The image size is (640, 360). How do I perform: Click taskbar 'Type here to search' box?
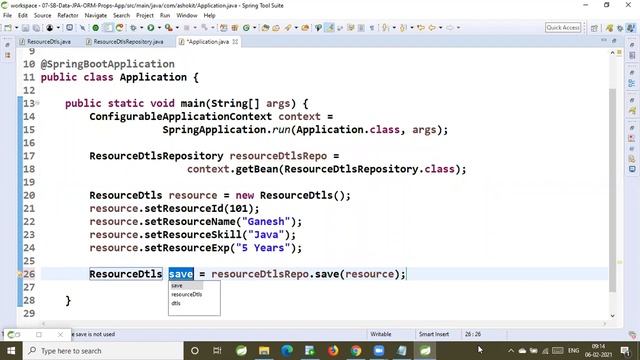point(103,351)
